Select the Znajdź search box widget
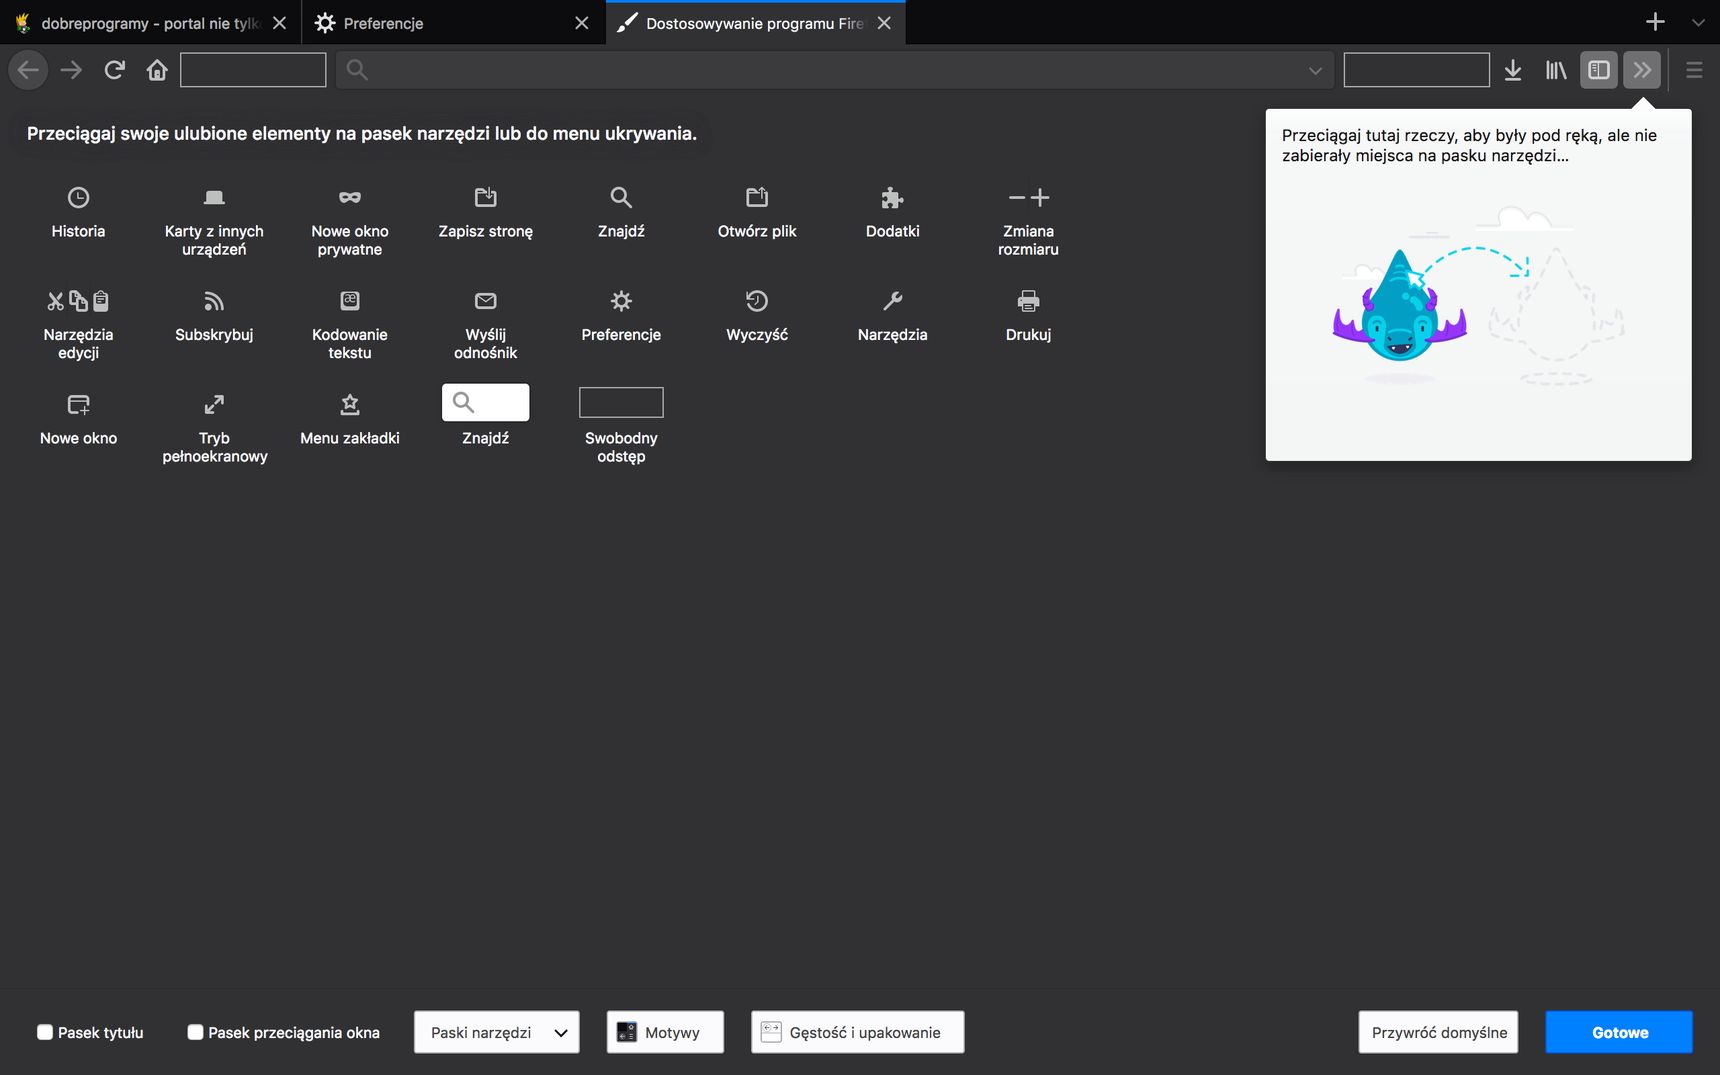 click(486, 402)
